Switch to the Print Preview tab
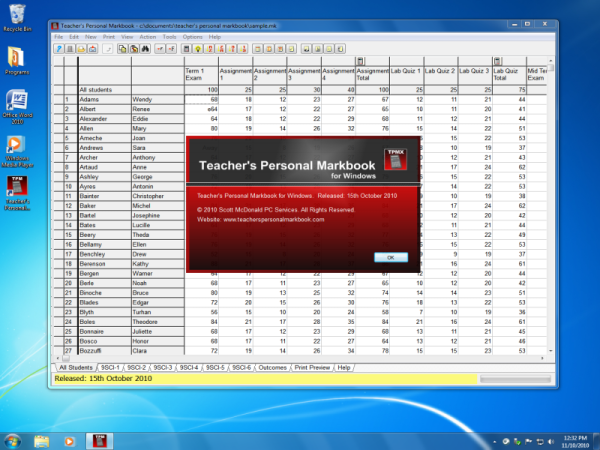This screenshot has height=450, width=600. (x=312, y=367)
